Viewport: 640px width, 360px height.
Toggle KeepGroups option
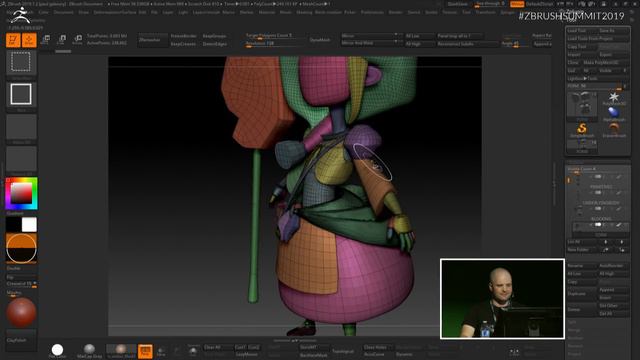[x=215, y=36]
